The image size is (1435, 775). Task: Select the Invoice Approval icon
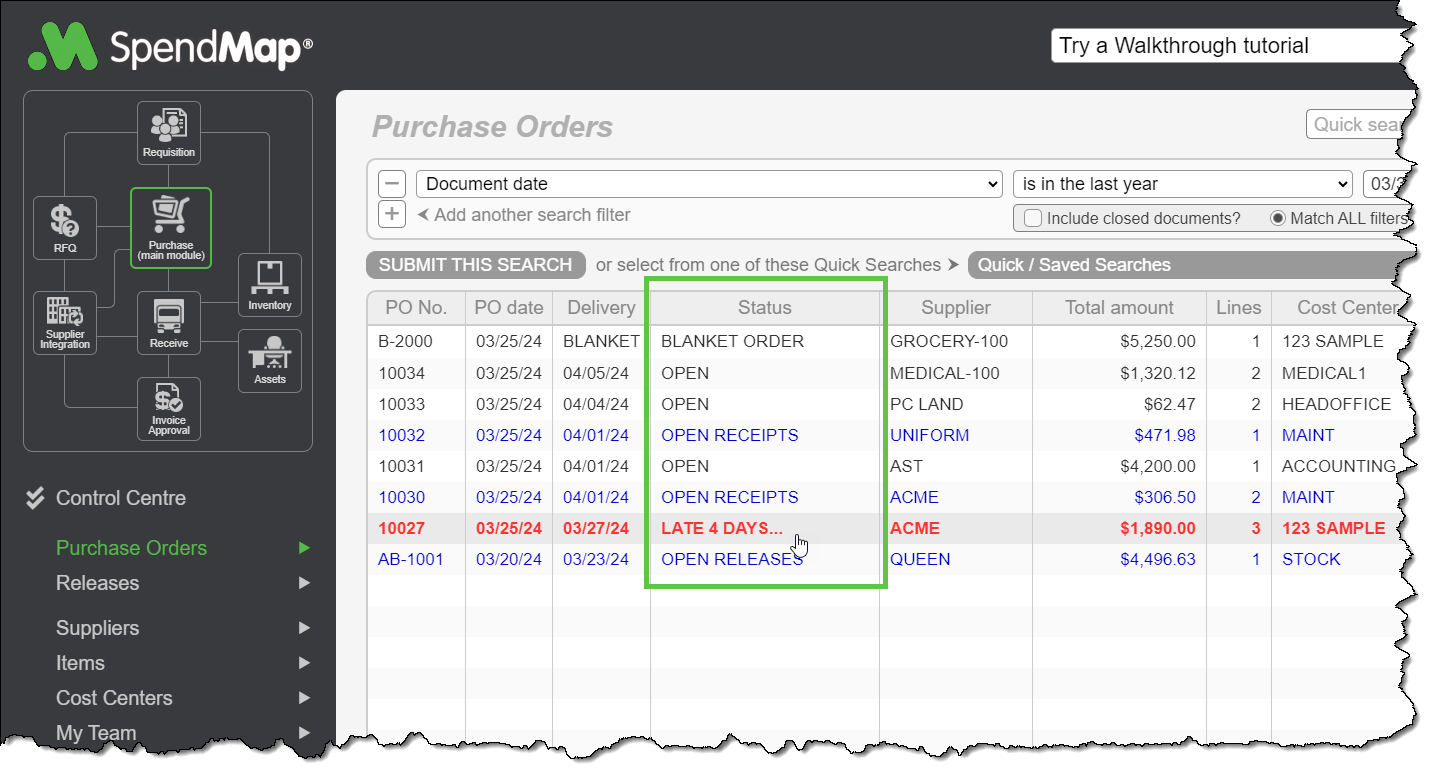coord(168,408)
